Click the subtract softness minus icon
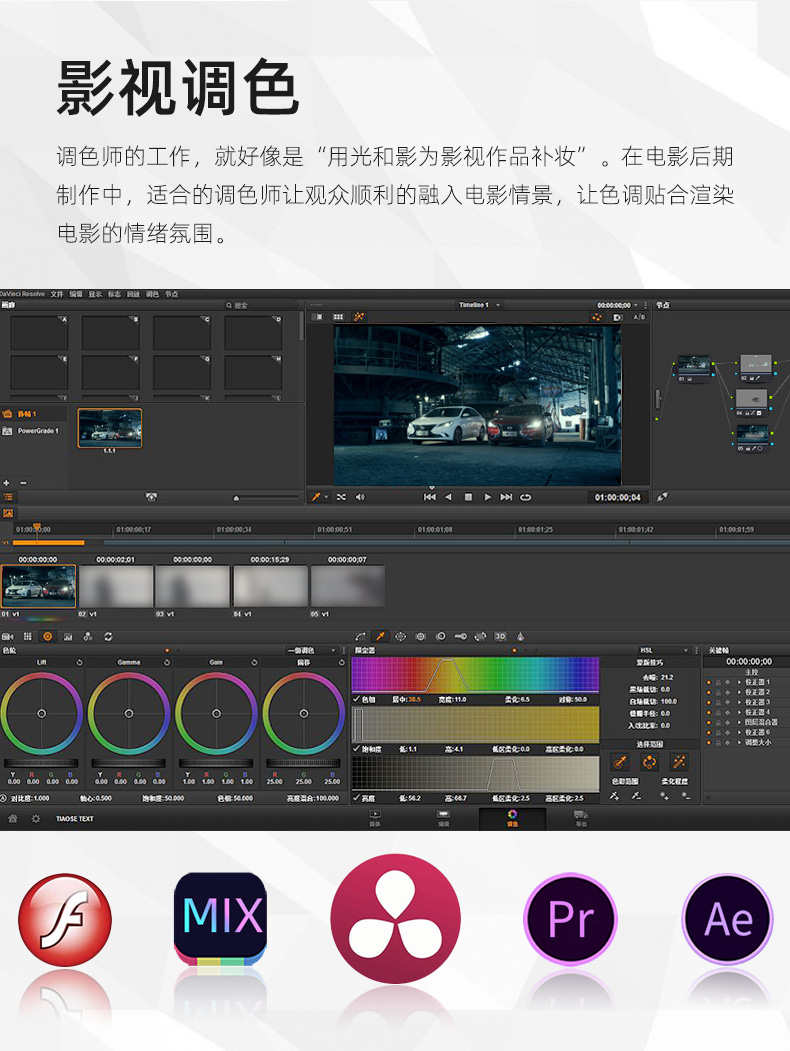Image resolution: width=790 pixels, height=1051 pixels. point(686,796)
